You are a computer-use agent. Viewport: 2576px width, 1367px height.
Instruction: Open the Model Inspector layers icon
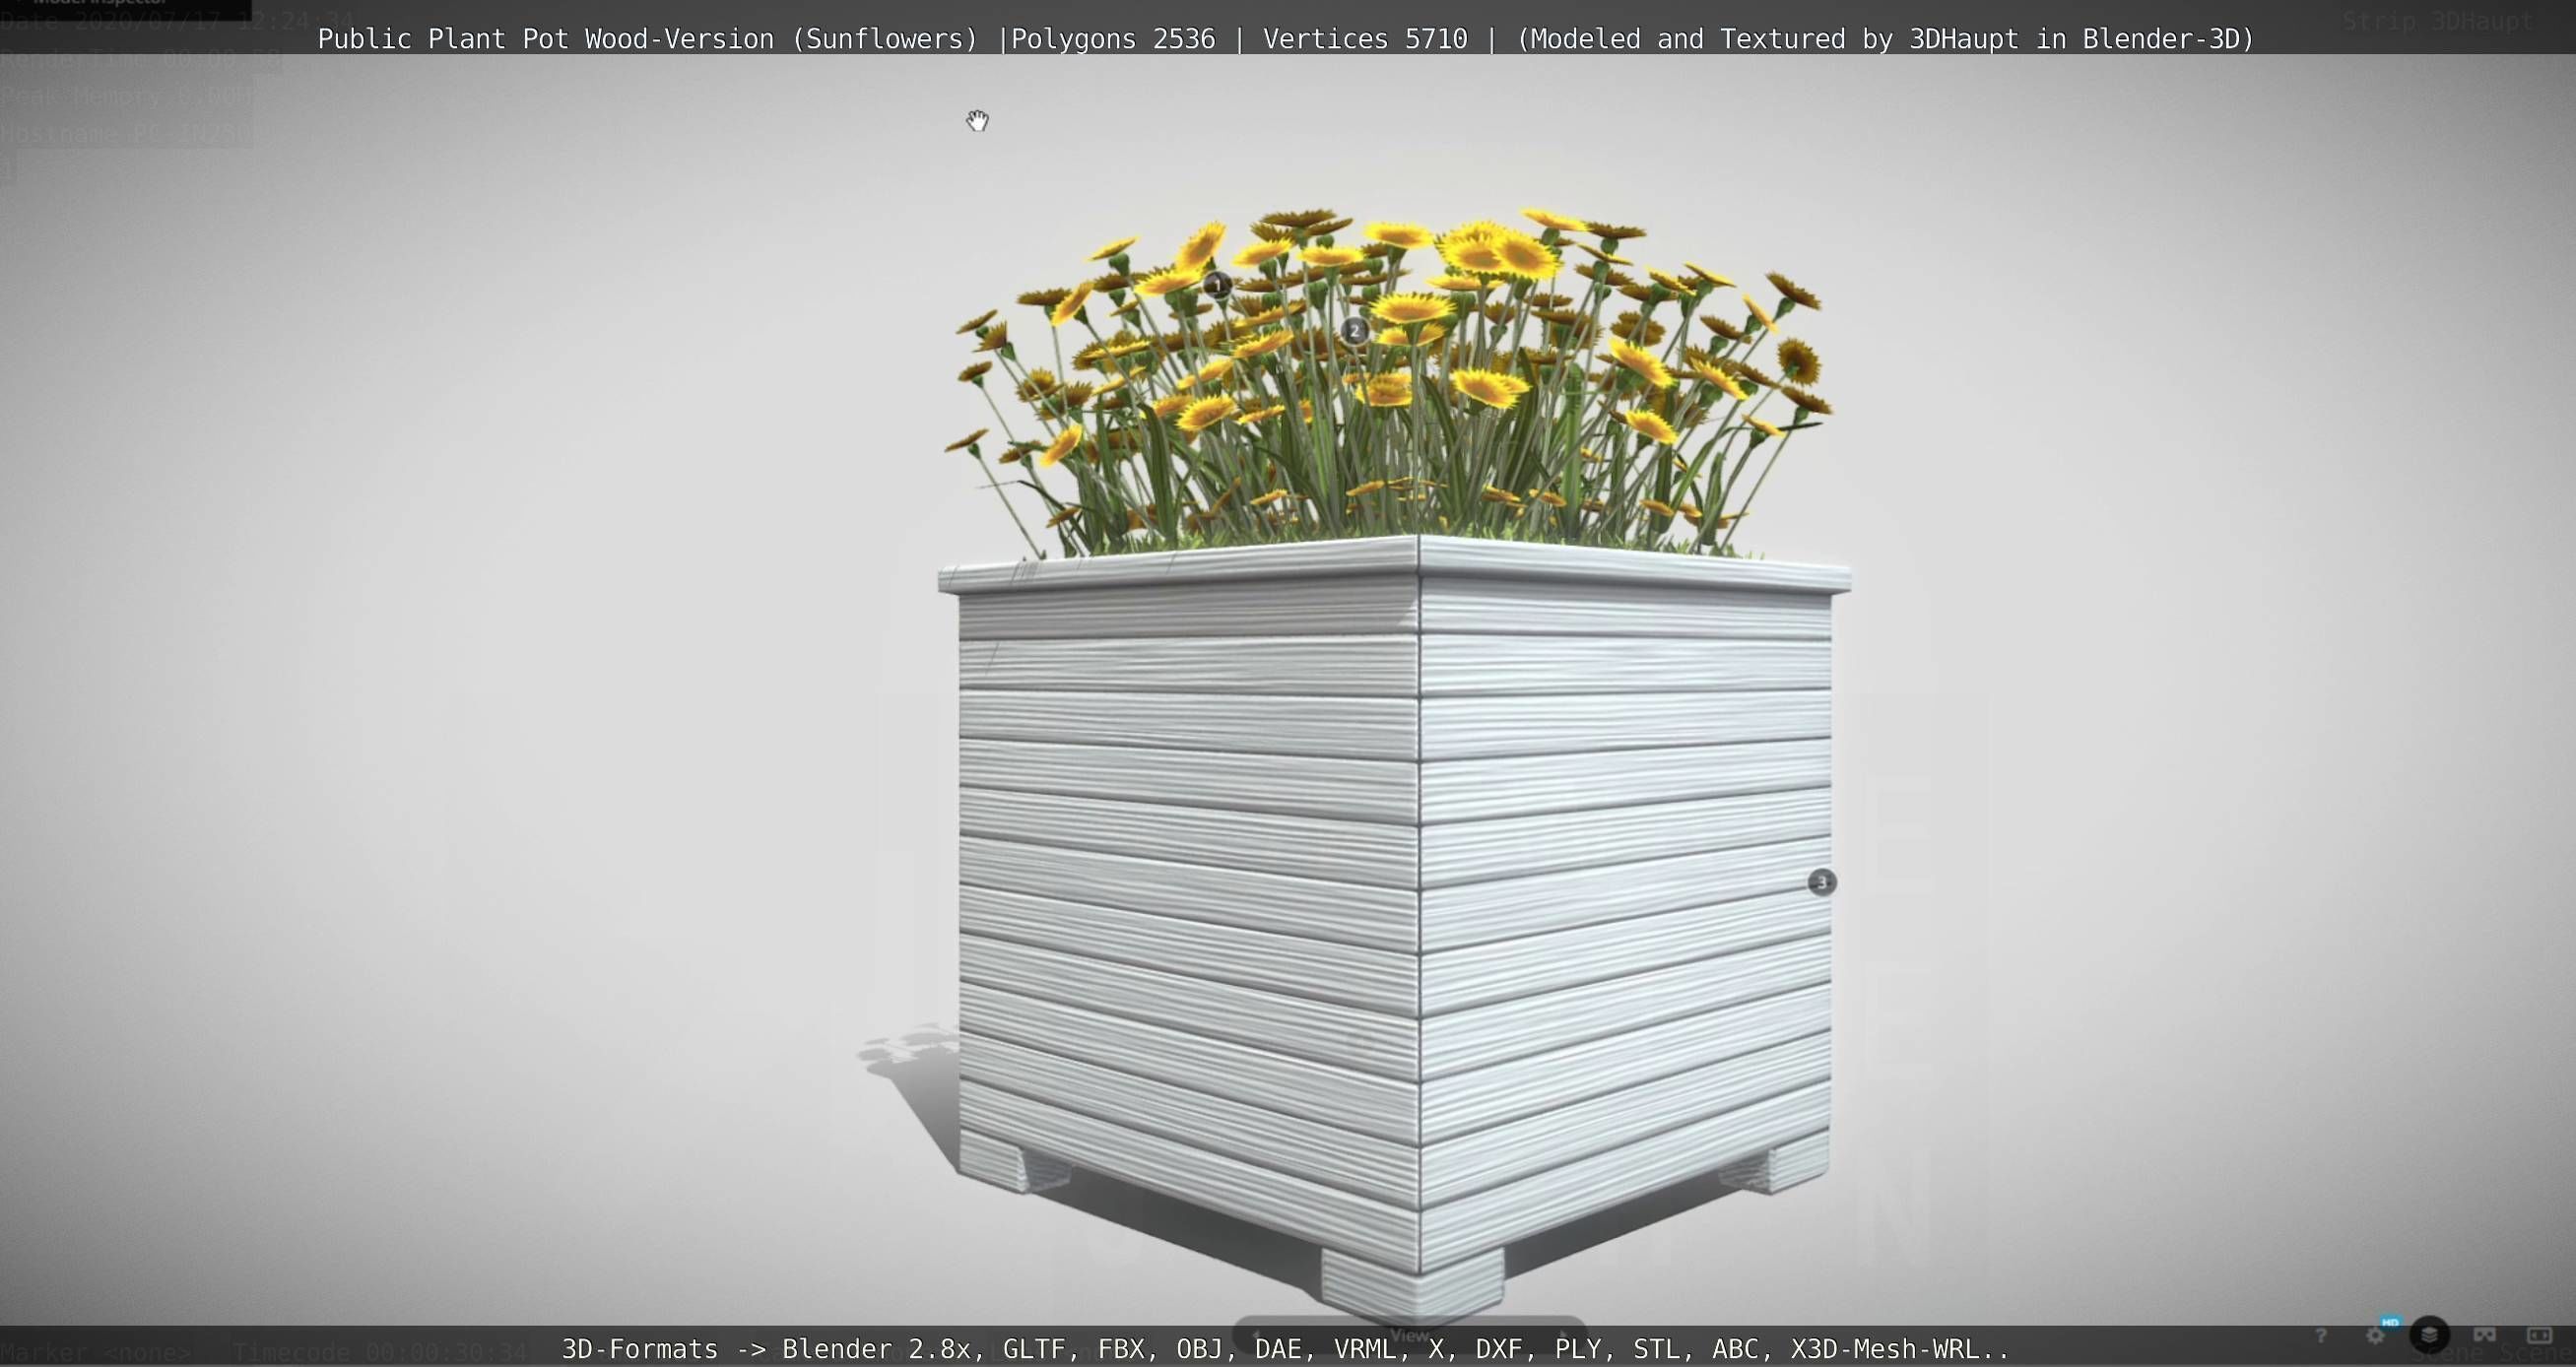2429,1335
